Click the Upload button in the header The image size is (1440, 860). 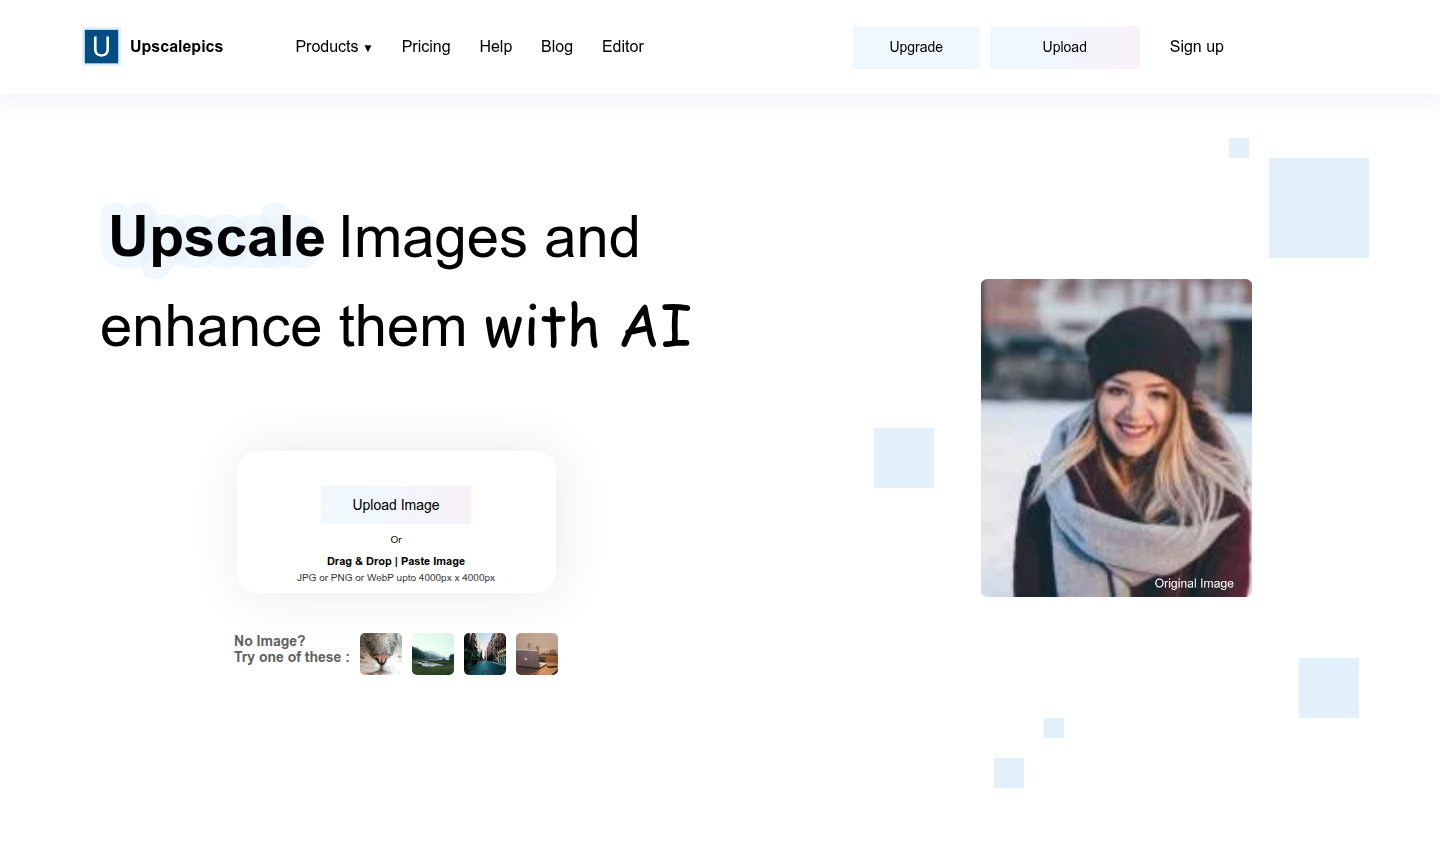pyautogui.click(x=1064, y=47)
